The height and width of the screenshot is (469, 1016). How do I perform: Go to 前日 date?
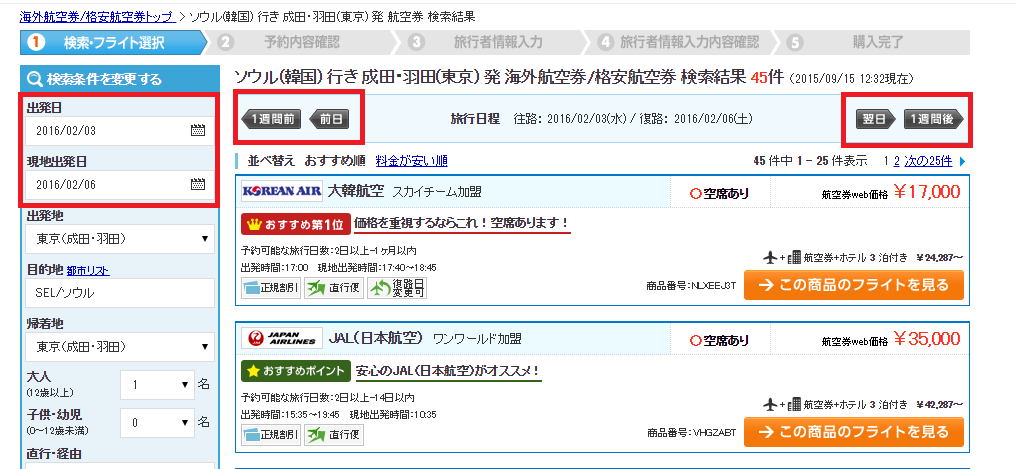click(x=329, y=119)
